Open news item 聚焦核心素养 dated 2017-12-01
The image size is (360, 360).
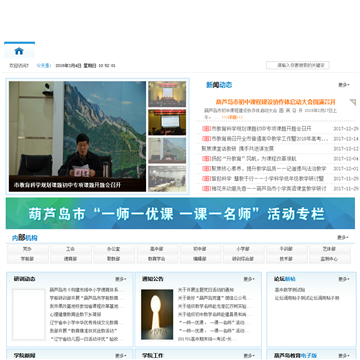pos(269,169)
